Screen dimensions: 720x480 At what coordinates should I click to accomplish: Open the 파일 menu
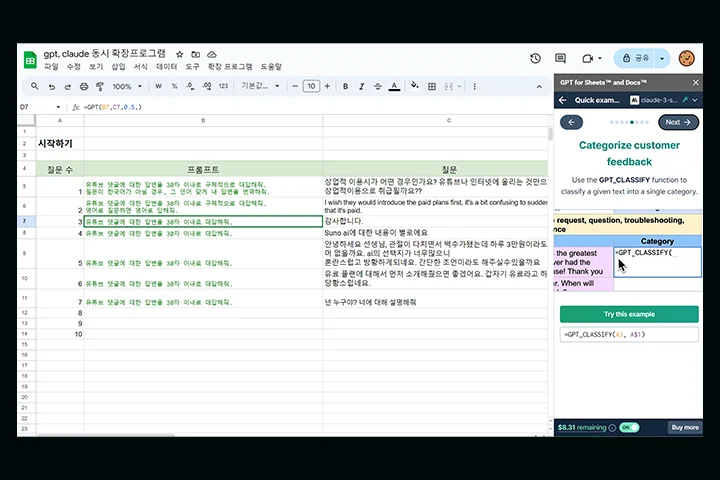(x=51, y=67)
